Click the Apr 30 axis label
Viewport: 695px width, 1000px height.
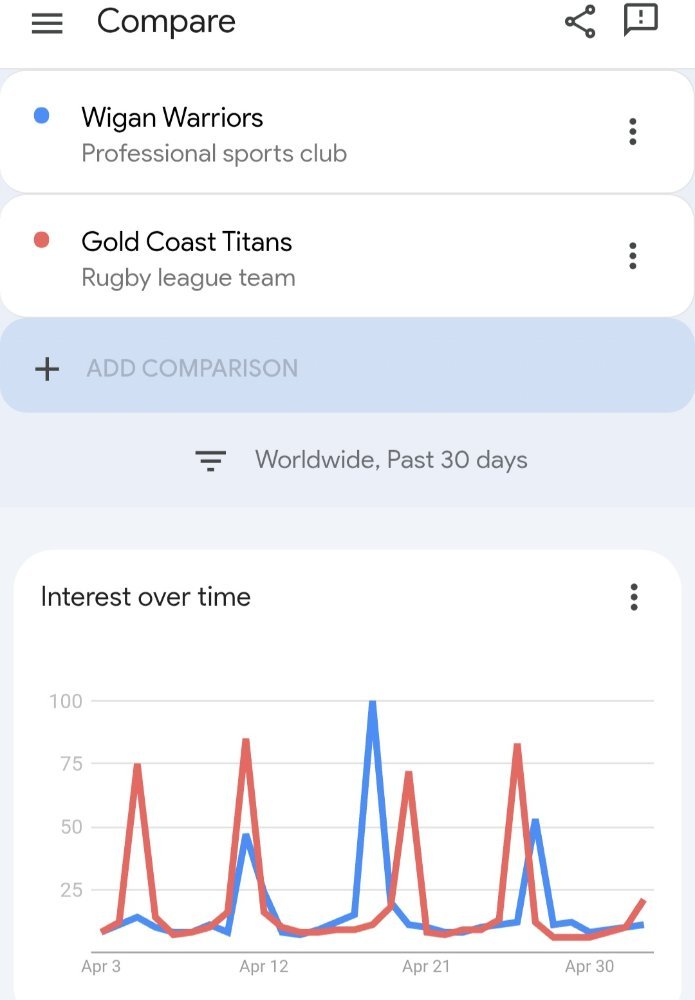589,967
